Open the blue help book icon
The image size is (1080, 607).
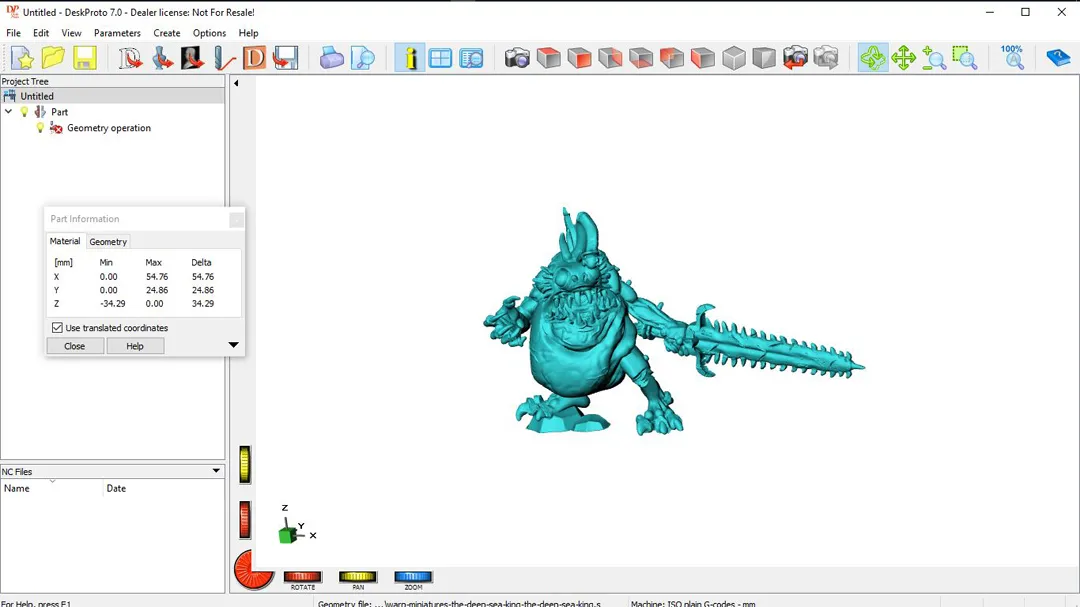point(1058,58)
